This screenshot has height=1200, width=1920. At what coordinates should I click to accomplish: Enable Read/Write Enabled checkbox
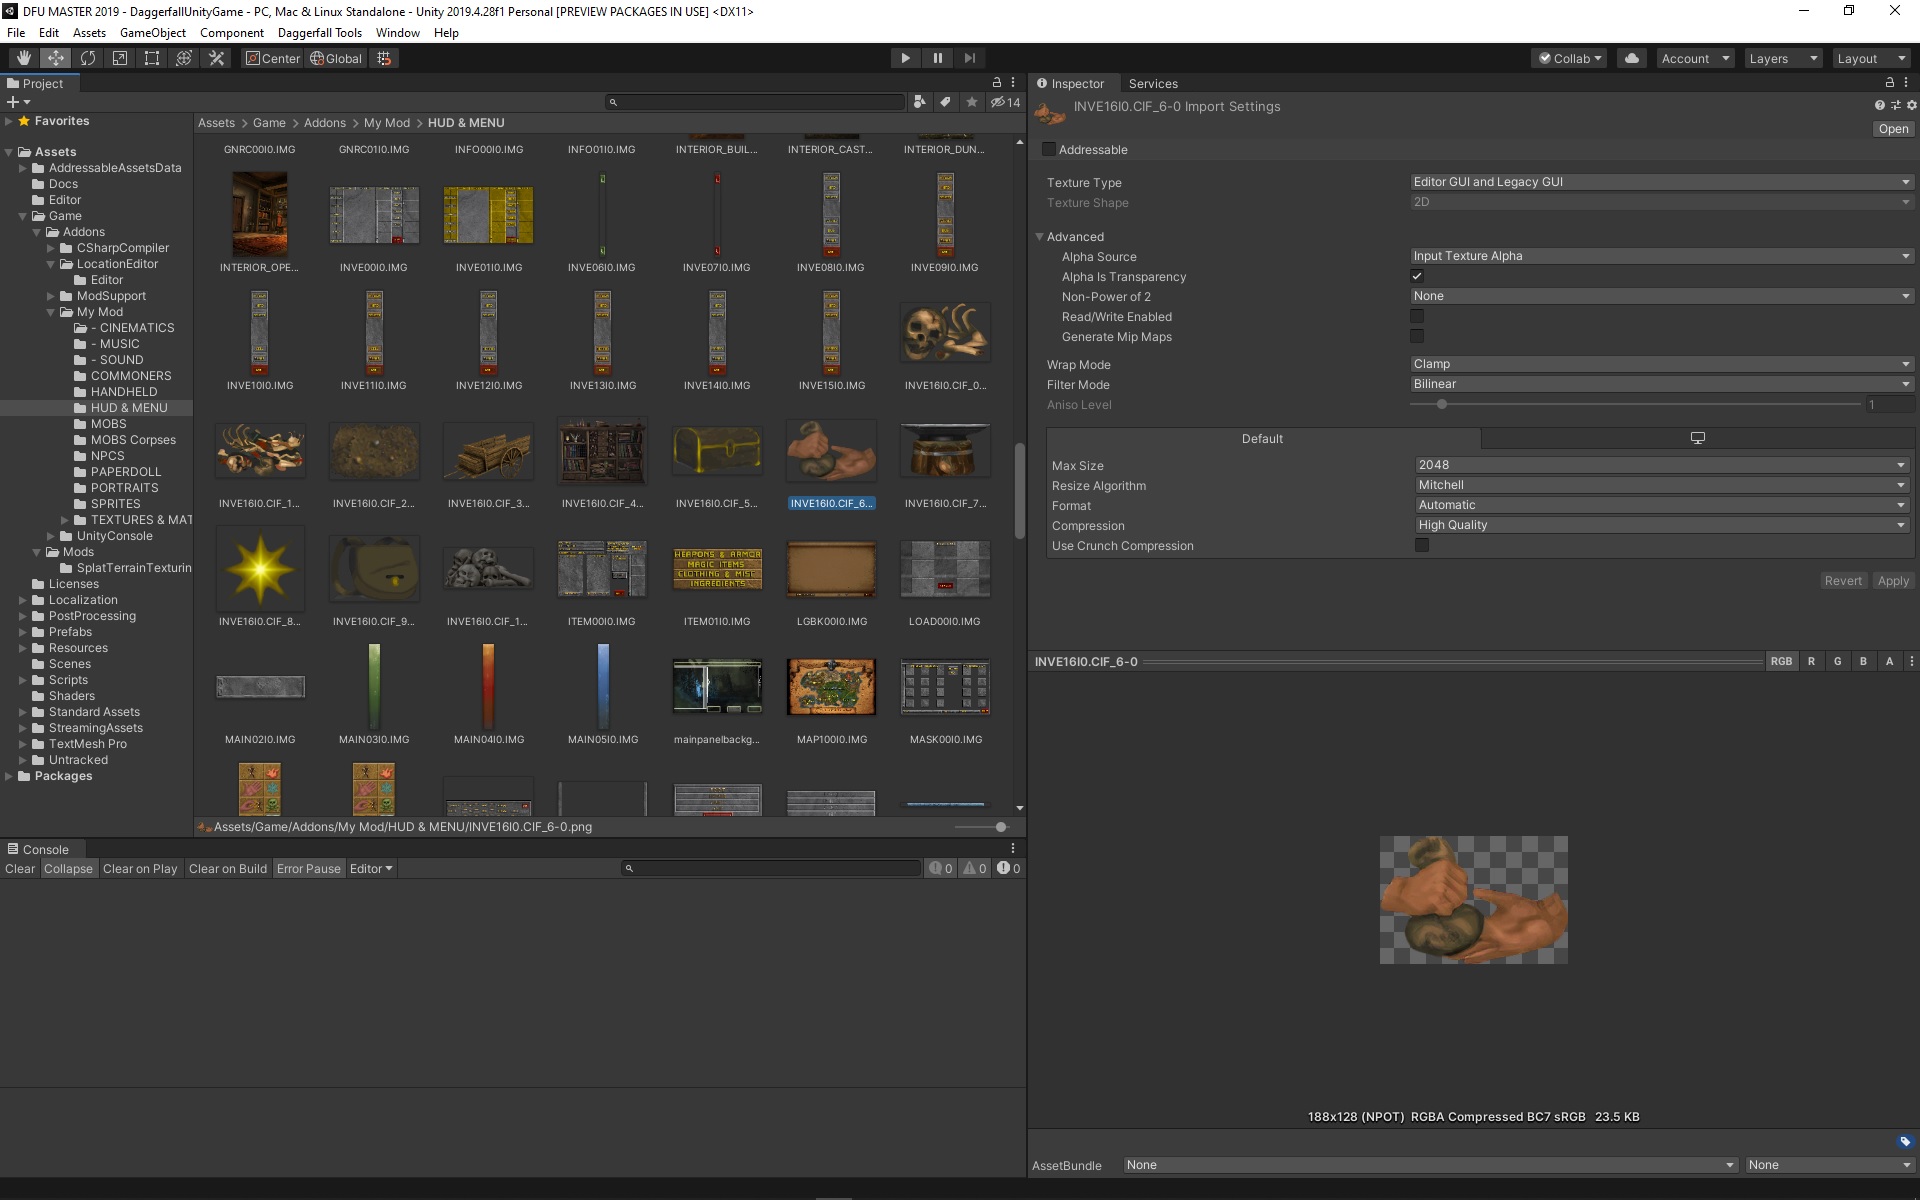[1417, 316]
